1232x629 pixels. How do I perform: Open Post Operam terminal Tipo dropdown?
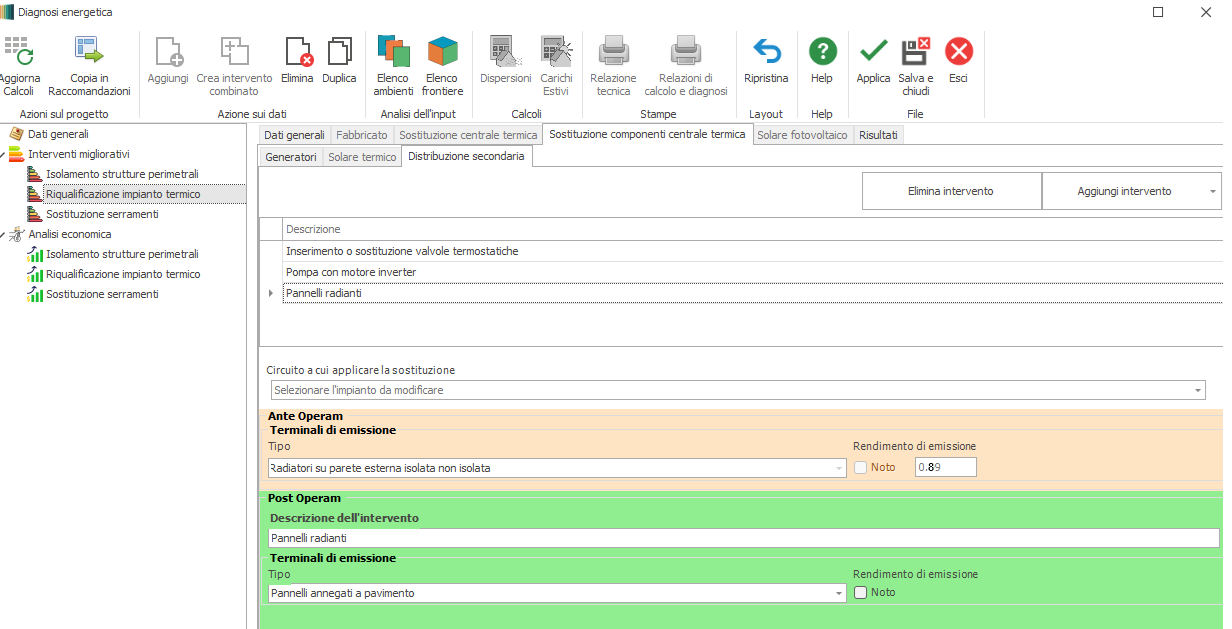pyautogui.click(x=838, y=593)
